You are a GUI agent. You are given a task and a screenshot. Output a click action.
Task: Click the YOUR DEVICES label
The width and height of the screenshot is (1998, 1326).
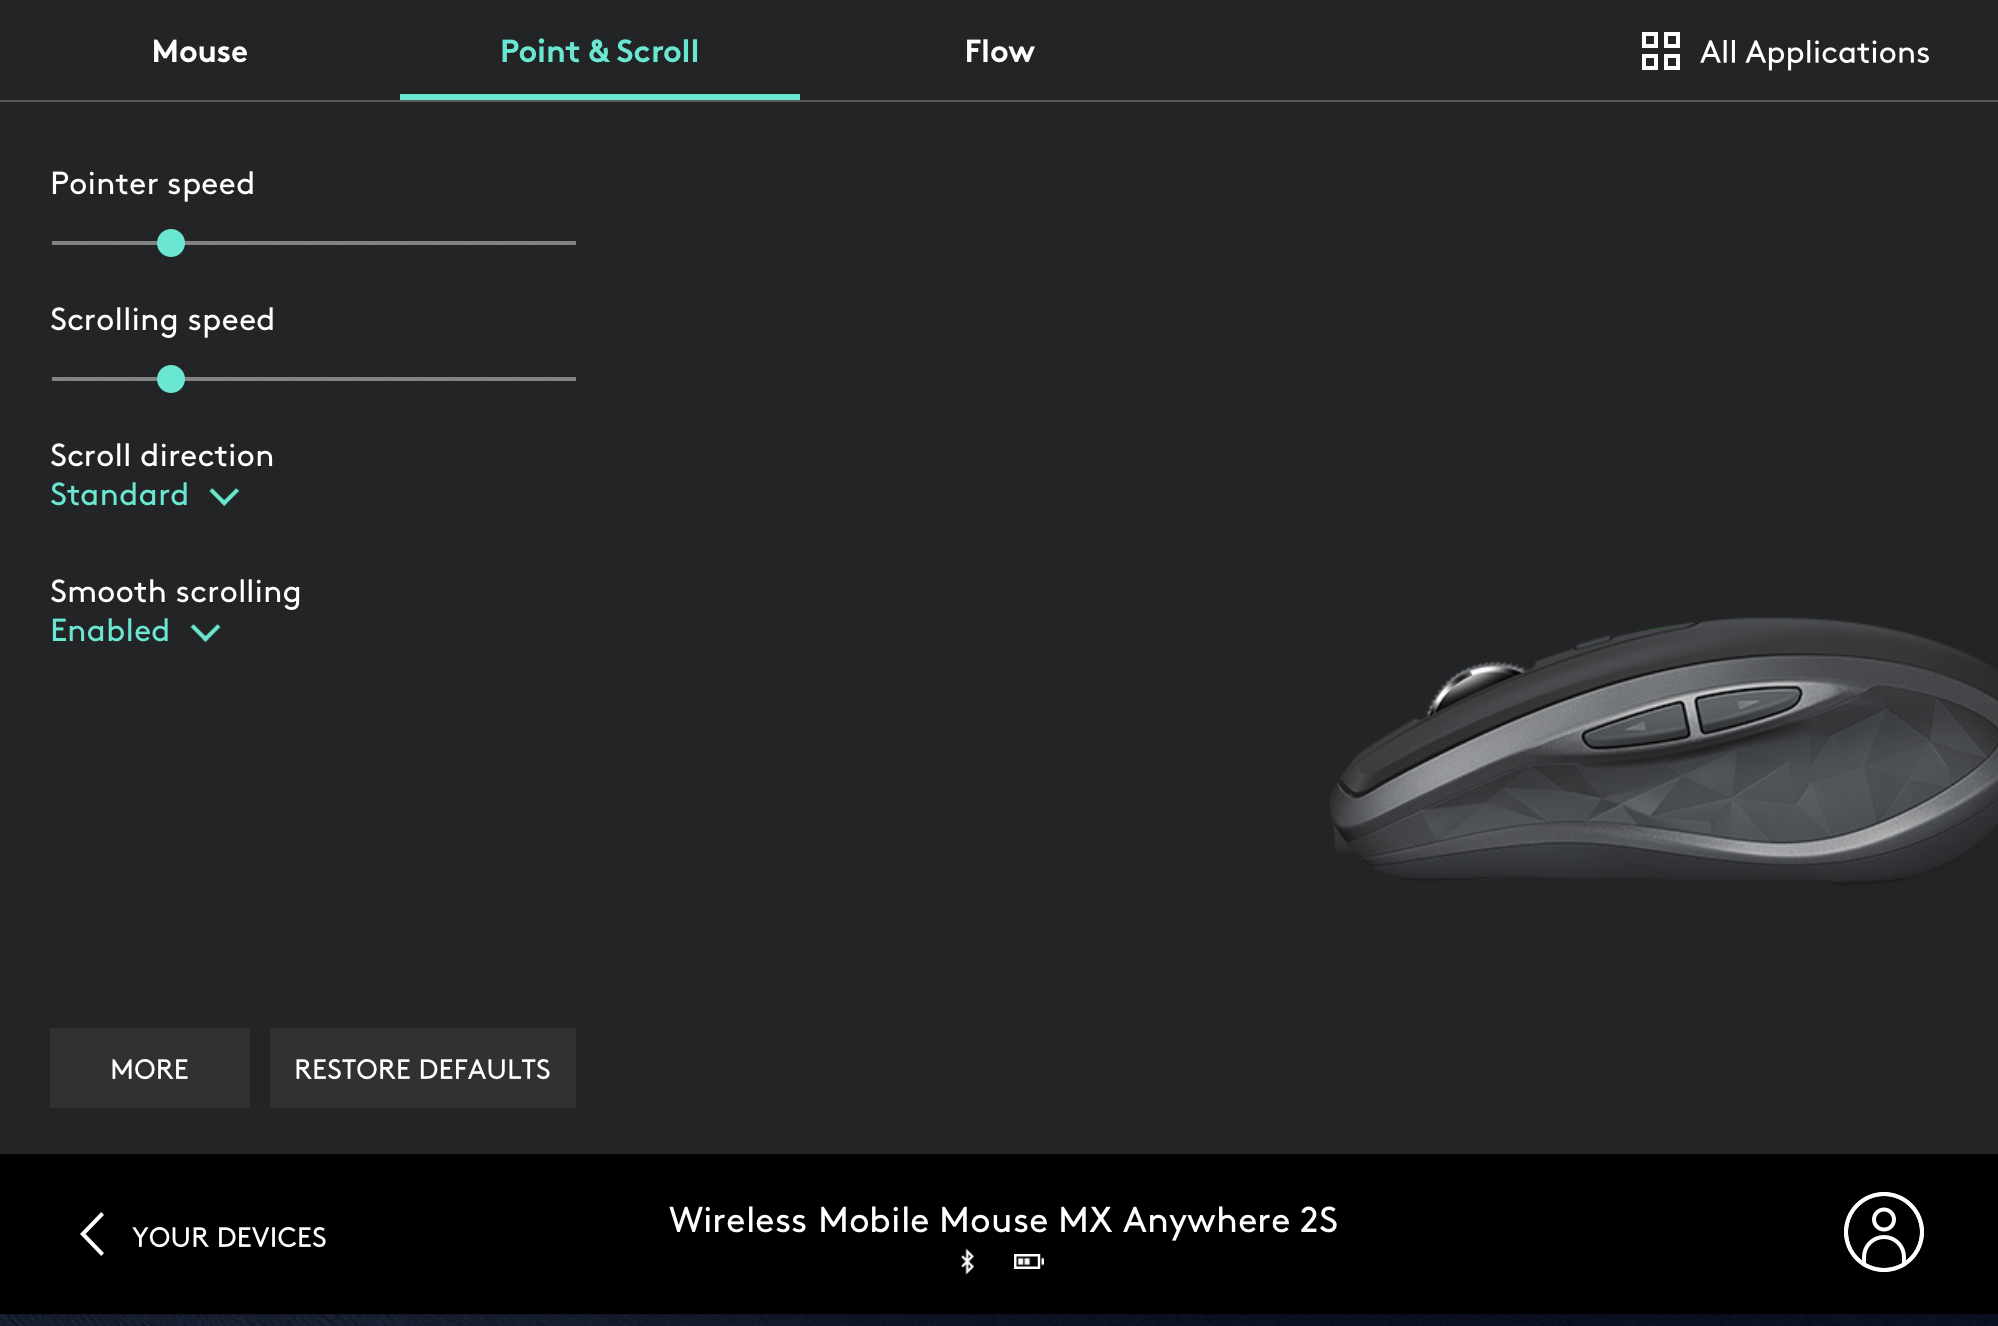click(229, 1237)
